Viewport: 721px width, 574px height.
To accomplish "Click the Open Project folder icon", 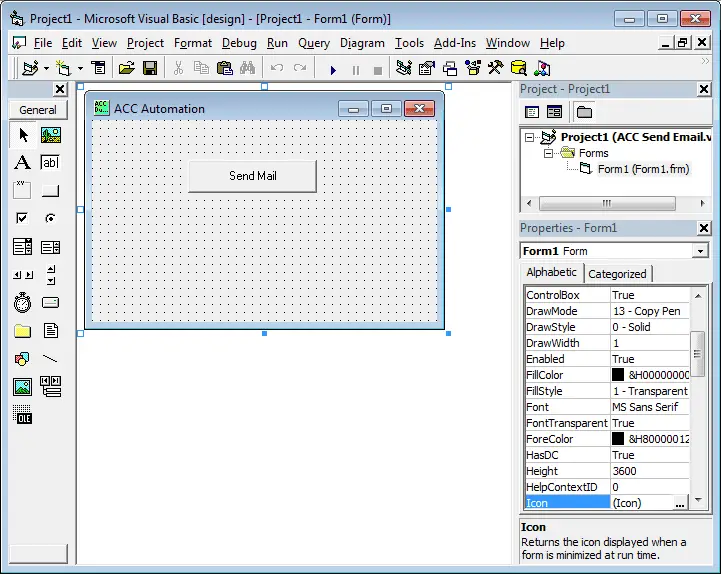I will 126,69.
